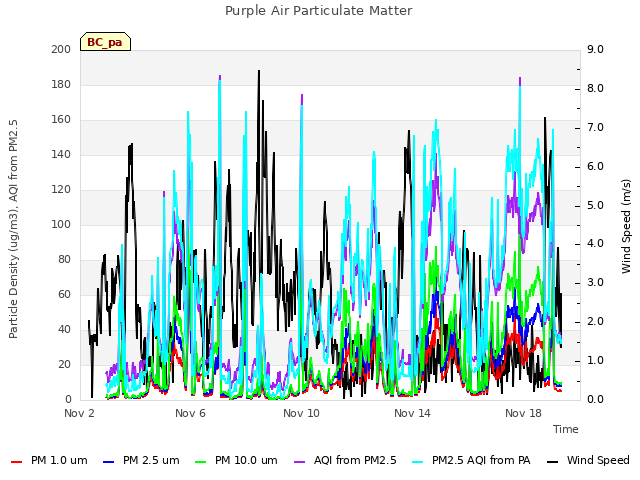
Task: Click the 3.0 tick on wind axis
Action: pyautogui.click(x=596, y=282)
